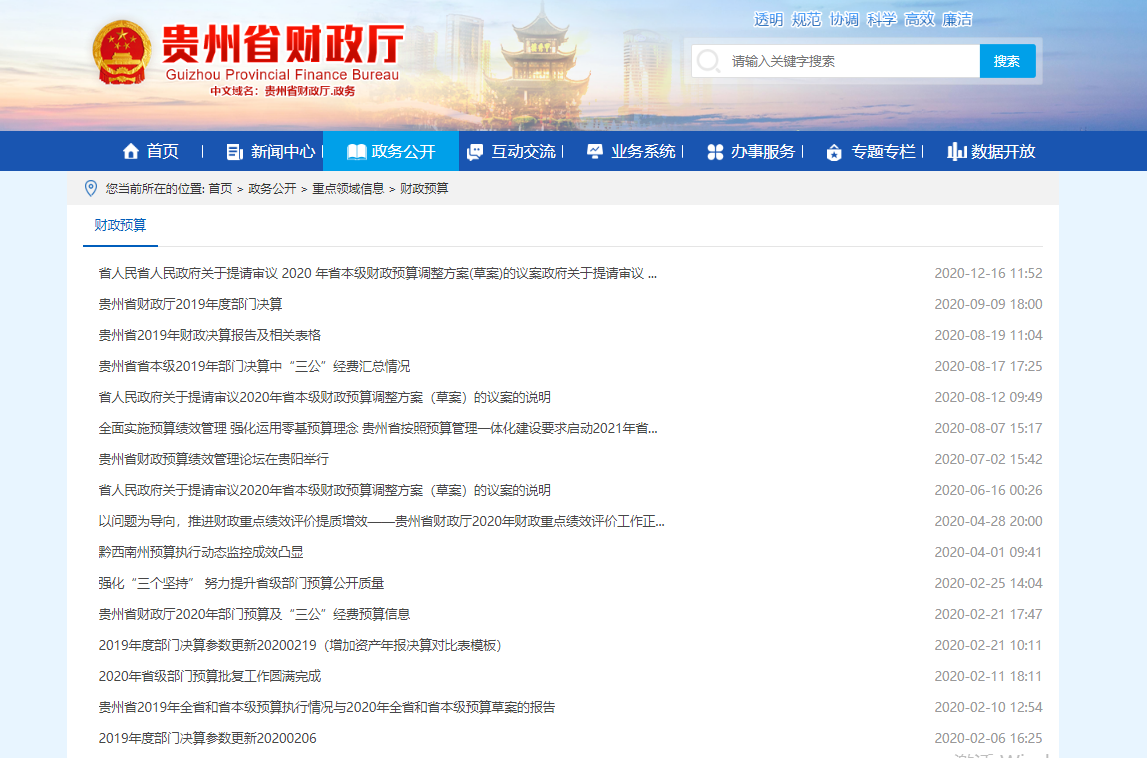Click the chat bubble icon beside 互动交流

pos(475,152)
